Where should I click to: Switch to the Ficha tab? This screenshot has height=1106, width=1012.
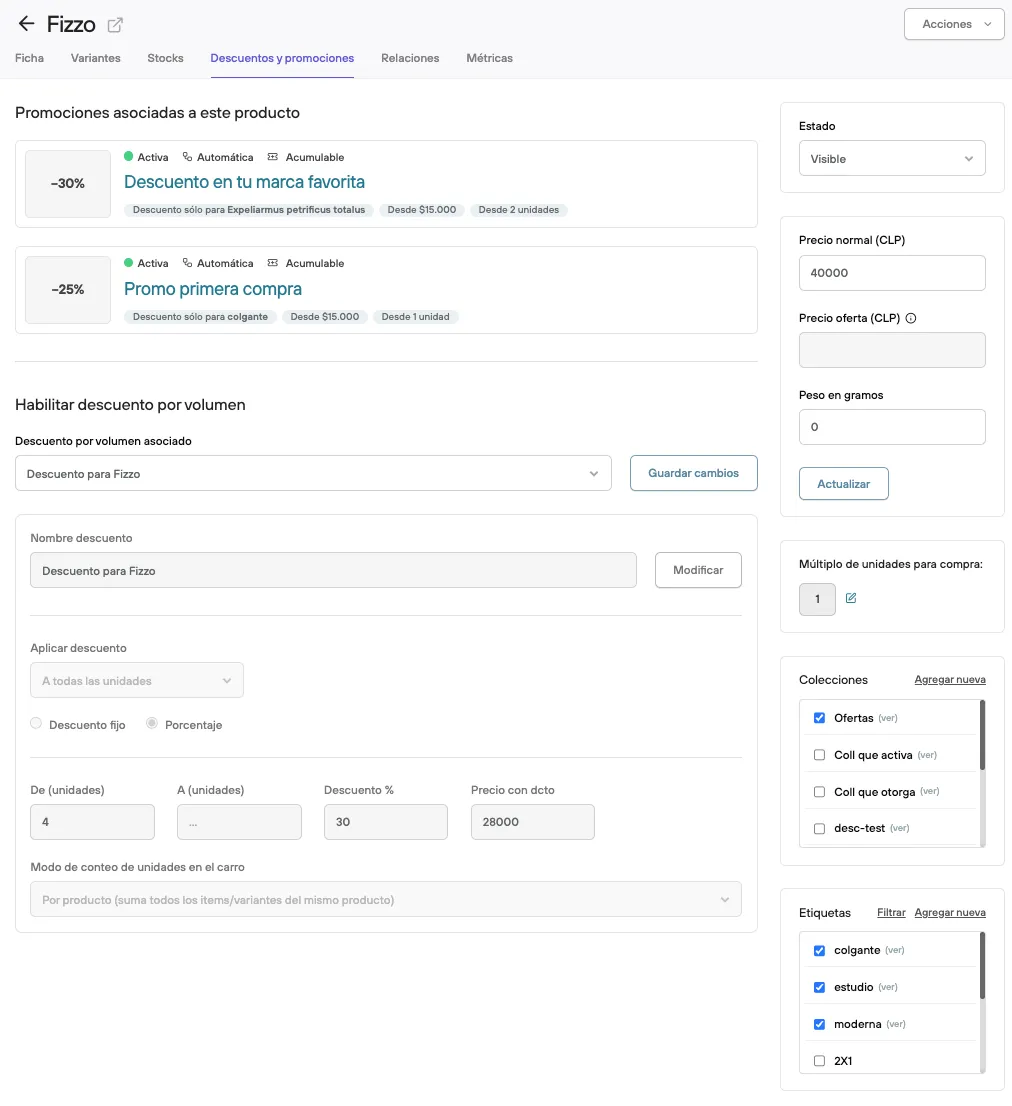30,58
